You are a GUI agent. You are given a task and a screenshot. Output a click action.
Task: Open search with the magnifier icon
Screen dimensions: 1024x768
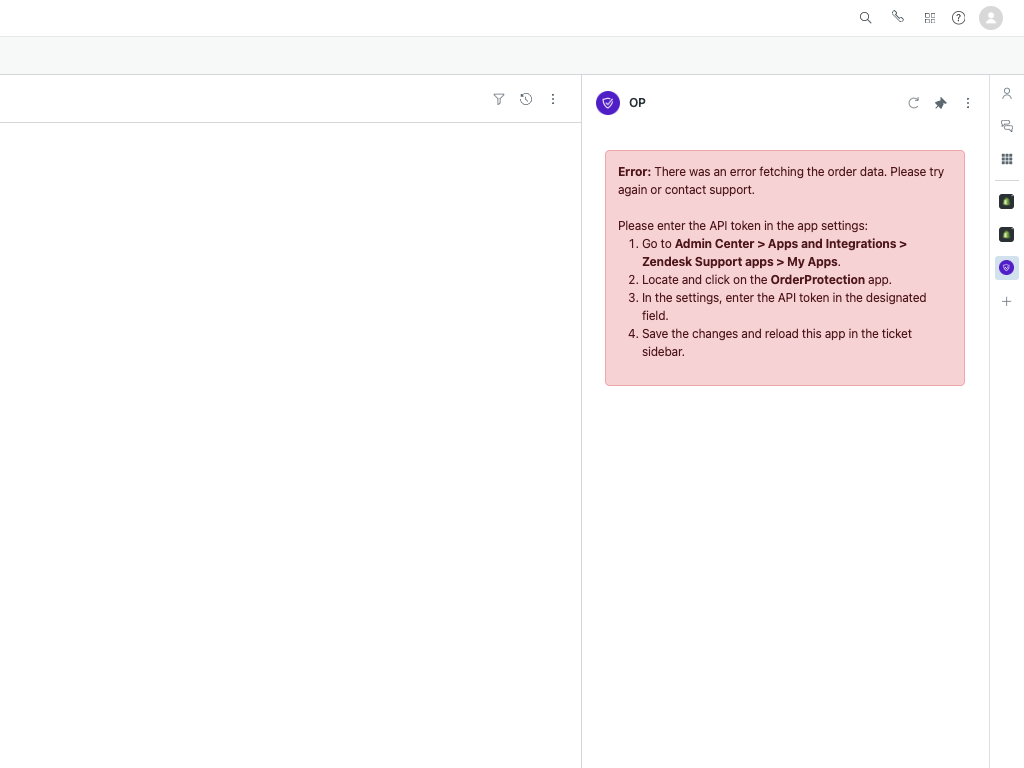[x=866, y=18]
